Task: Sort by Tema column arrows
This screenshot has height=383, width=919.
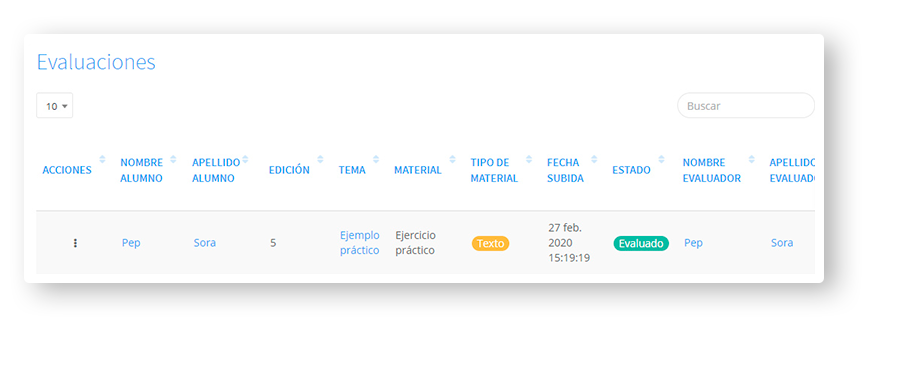Action: [376, 159]
